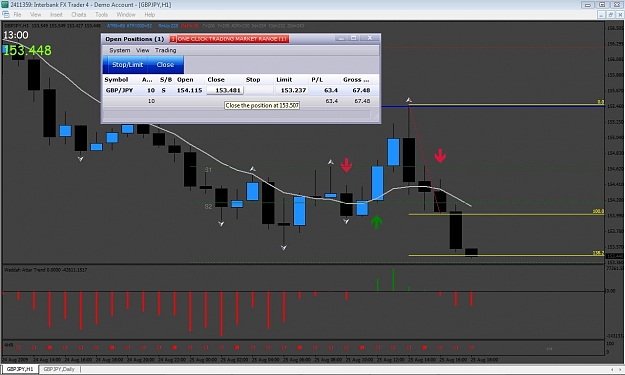The width and height of the screenshot is (625, 375).
Task: Click the small red icon before One Click Trading
Action: point(173,39)
